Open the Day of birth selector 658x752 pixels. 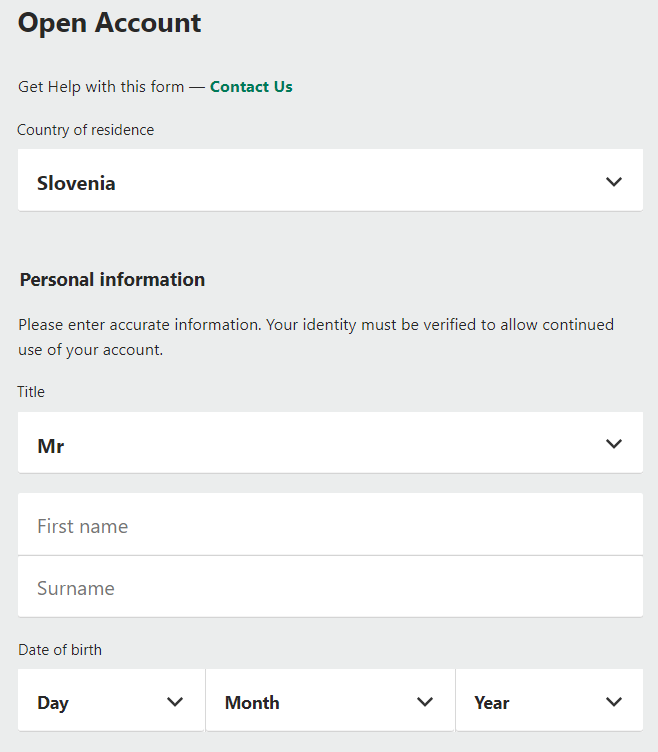click(111, 701)
